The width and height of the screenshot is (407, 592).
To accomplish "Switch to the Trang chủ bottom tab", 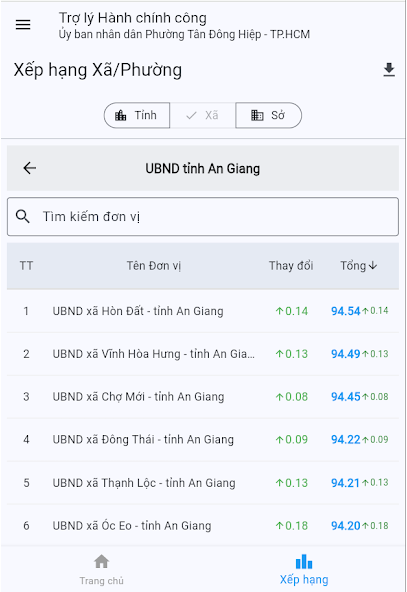I will coord(102,569).
